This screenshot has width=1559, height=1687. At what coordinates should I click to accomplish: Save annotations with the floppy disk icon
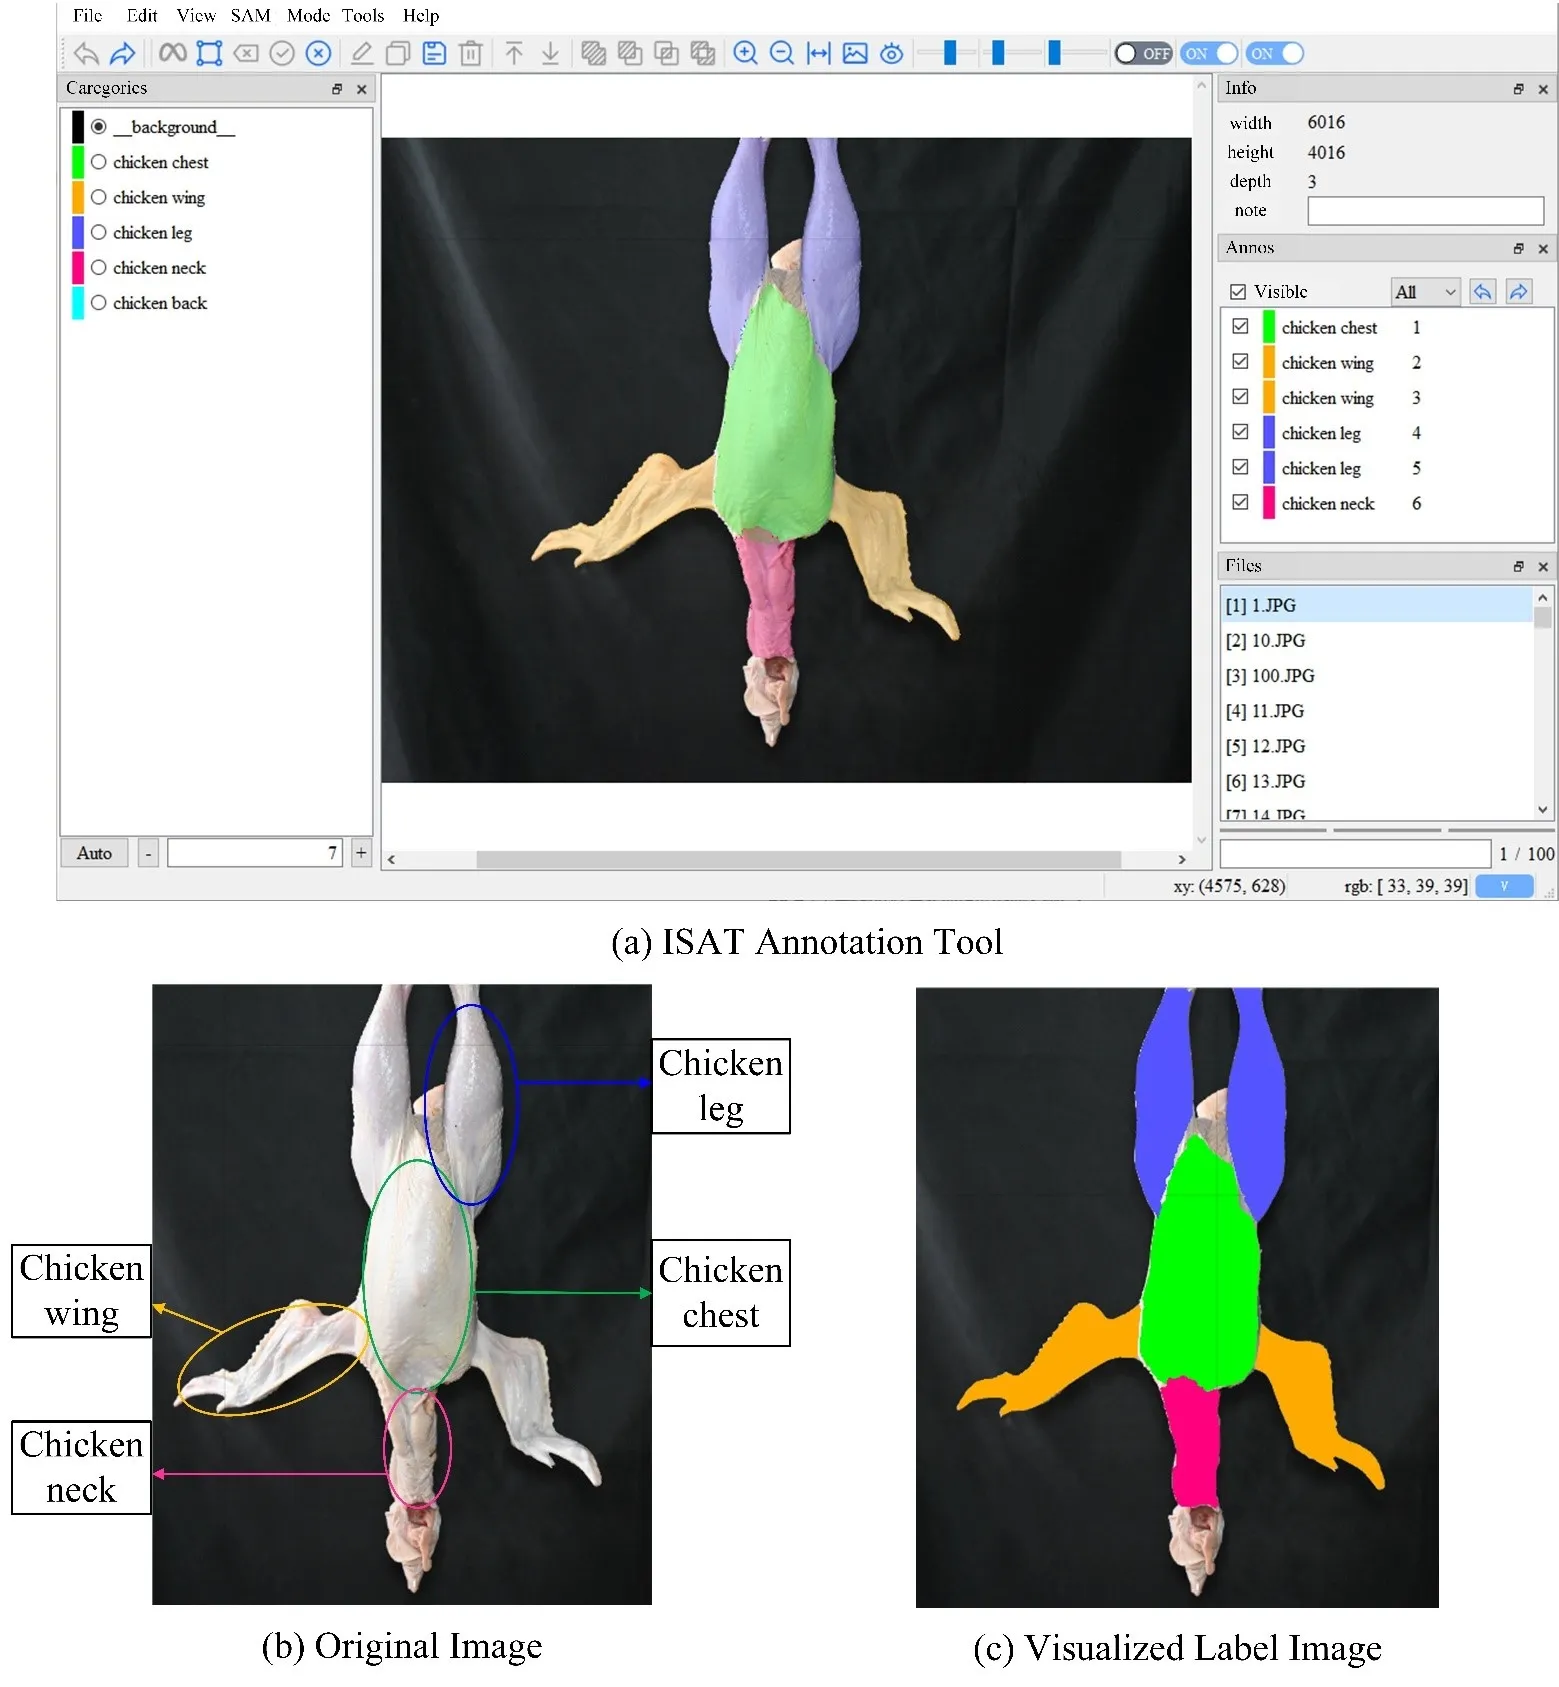434,53
